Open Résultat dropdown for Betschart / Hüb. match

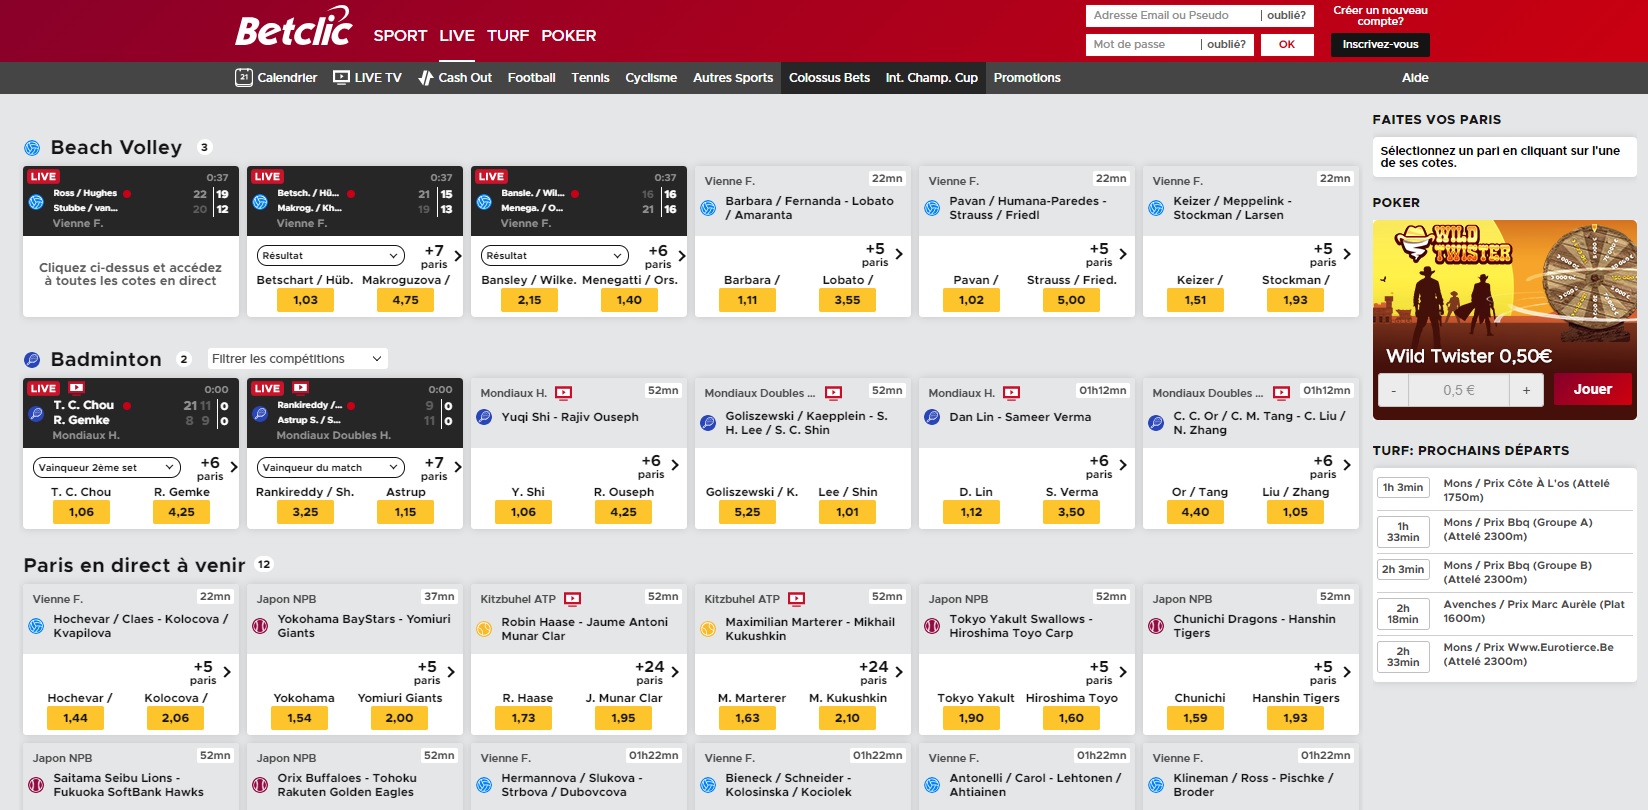(x=331, y=256)
